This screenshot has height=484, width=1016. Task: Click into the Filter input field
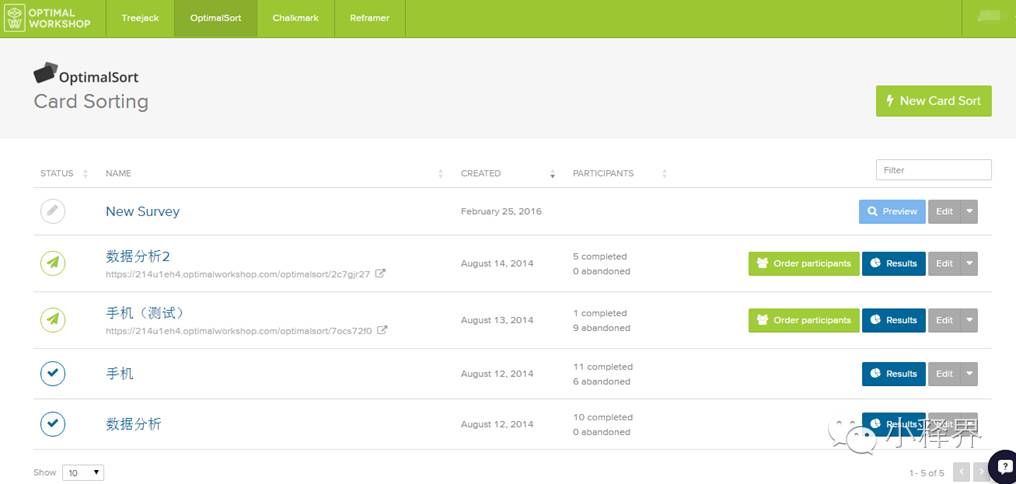[x=933, y=170]
